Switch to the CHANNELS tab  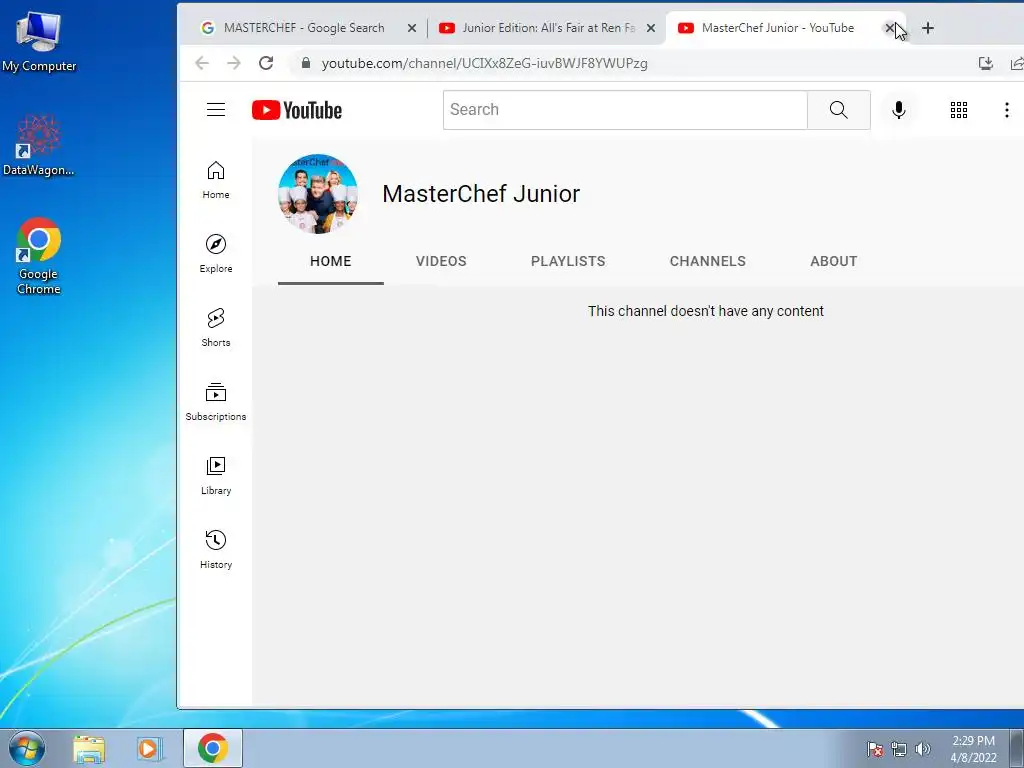707,261
